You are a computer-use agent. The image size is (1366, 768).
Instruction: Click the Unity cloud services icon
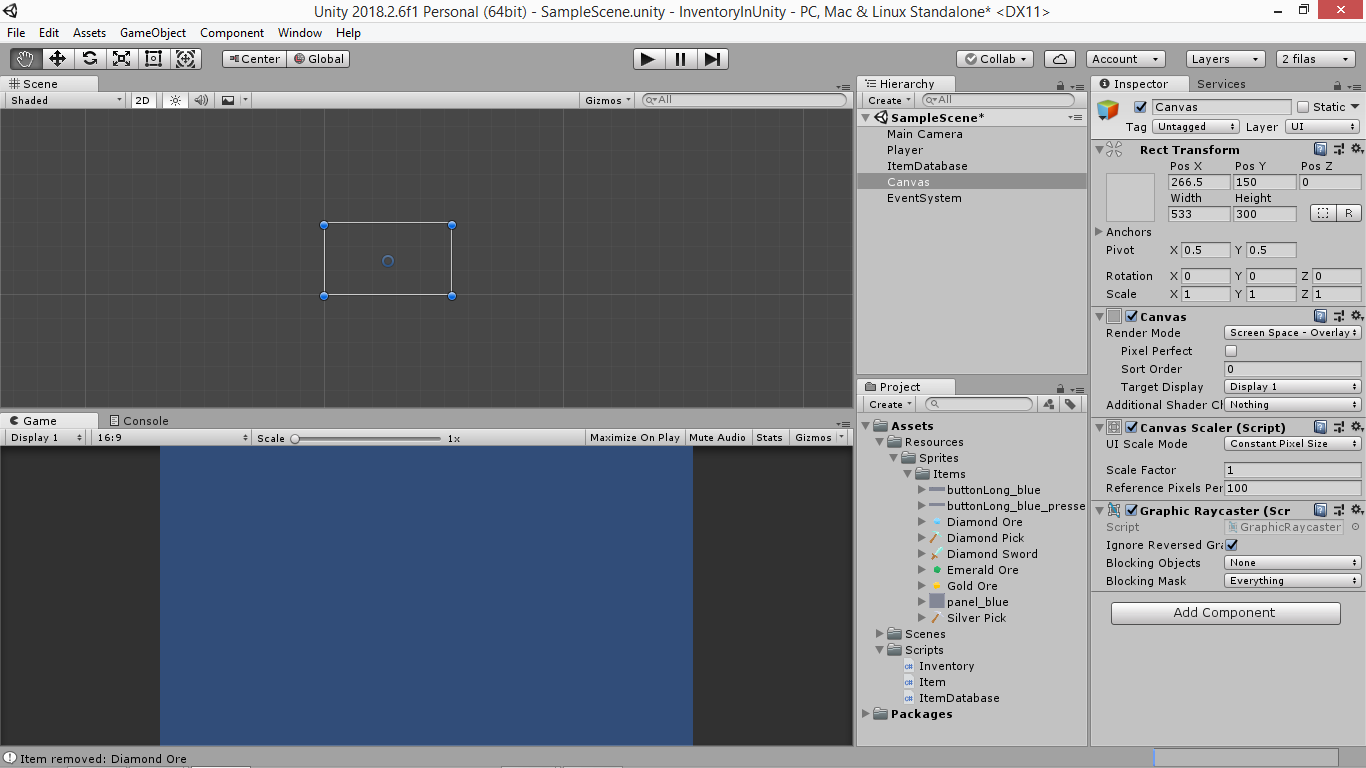pyautogui.click(x=1059, y=59)
